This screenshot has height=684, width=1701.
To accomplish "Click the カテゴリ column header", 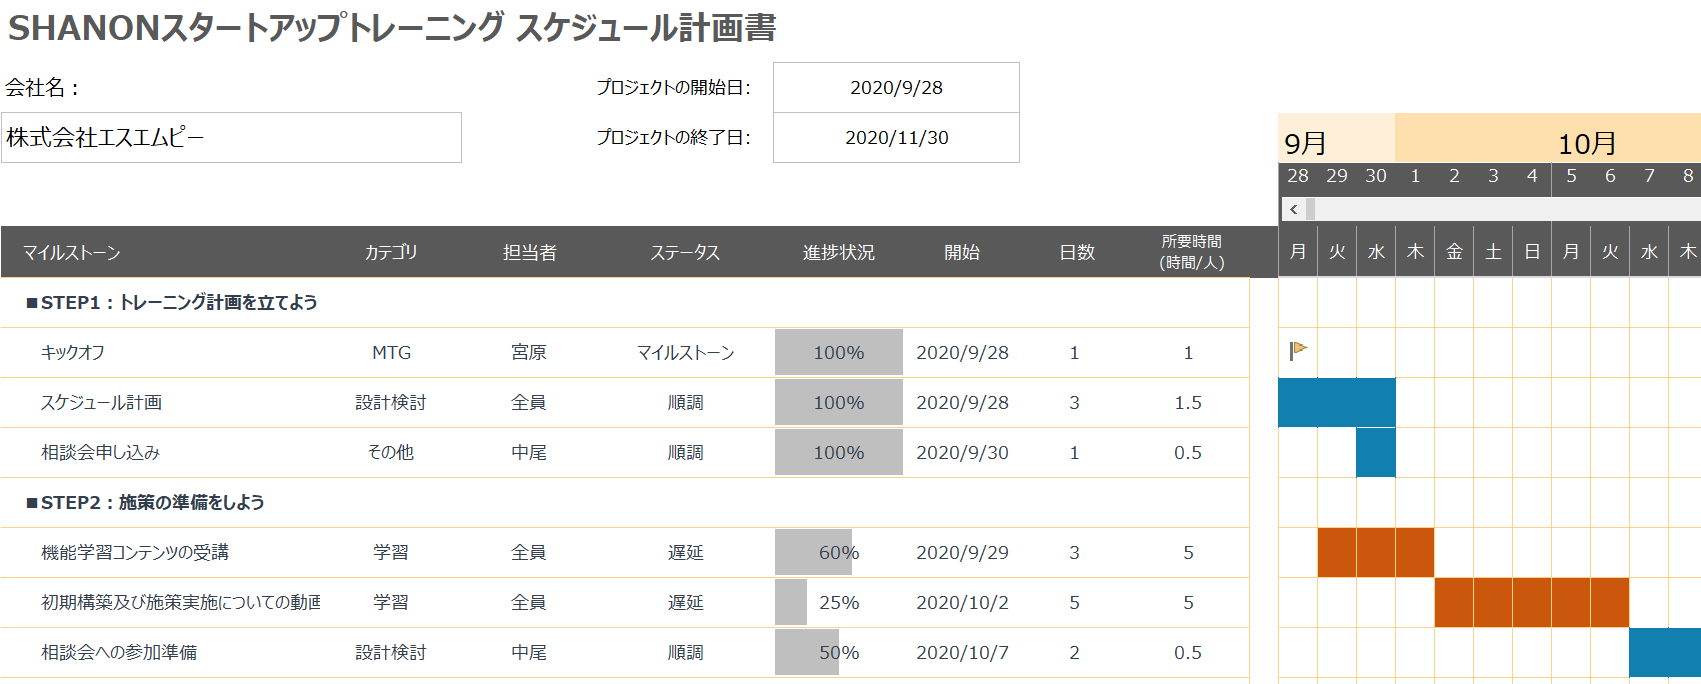I will click(x=391, y=252).
